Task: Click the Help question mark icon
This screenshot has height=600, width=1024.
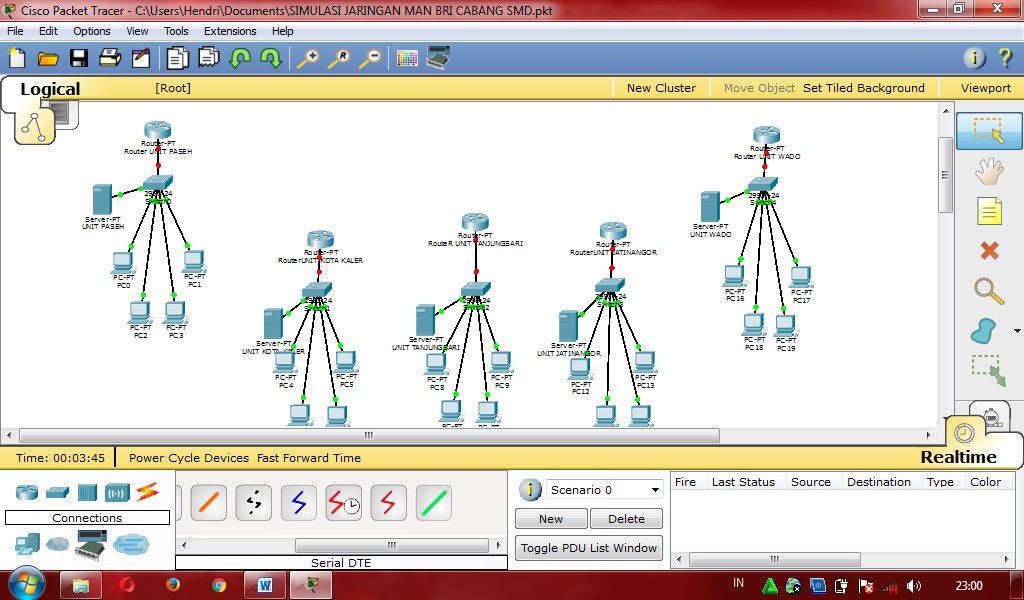Action: coord(1006,58)
